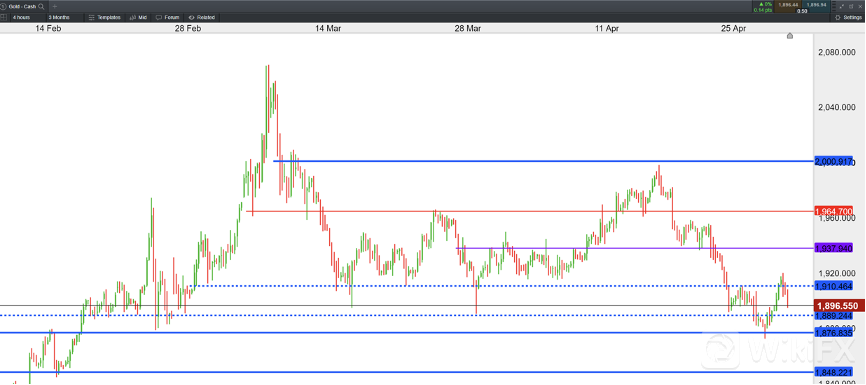
Task: Open the Mid price type selector
Action: (x=138, y=17)
